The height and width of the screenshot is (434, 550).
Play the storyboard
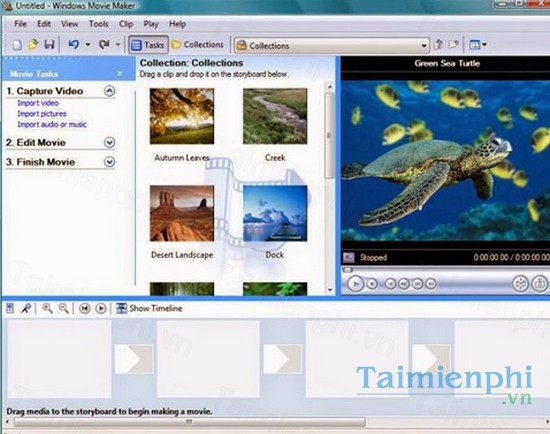tap(101, 308)
